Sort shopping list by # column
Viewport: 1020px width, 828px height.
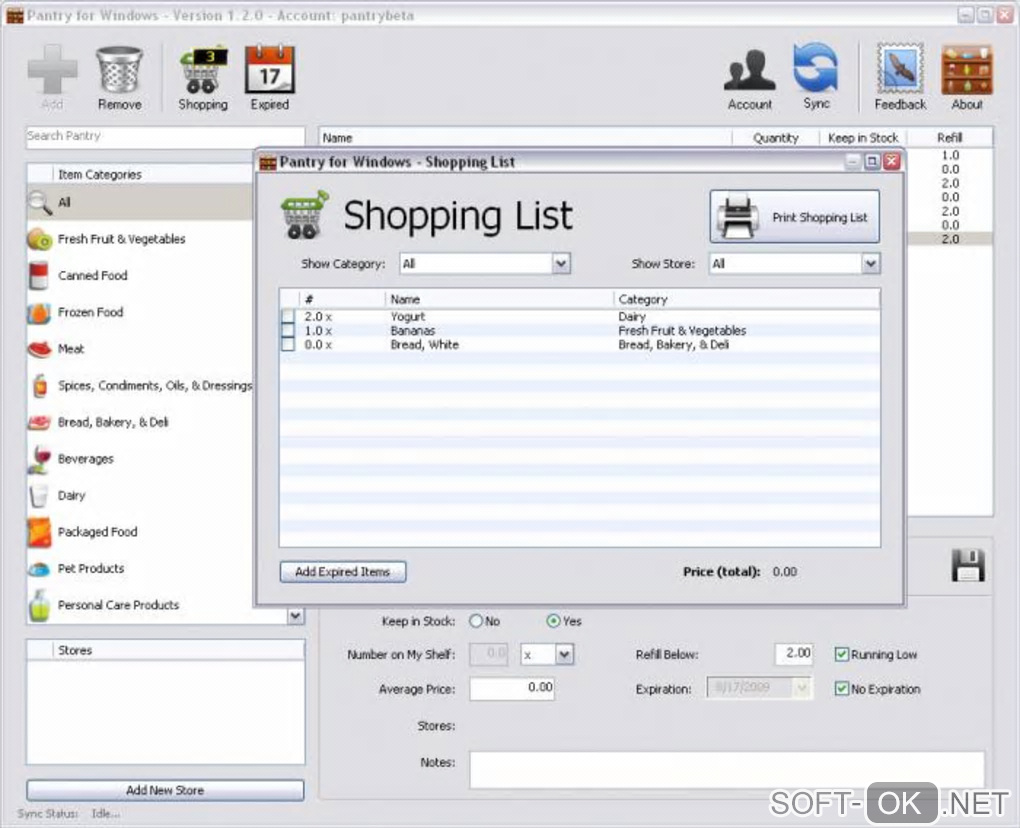(342, 299)
